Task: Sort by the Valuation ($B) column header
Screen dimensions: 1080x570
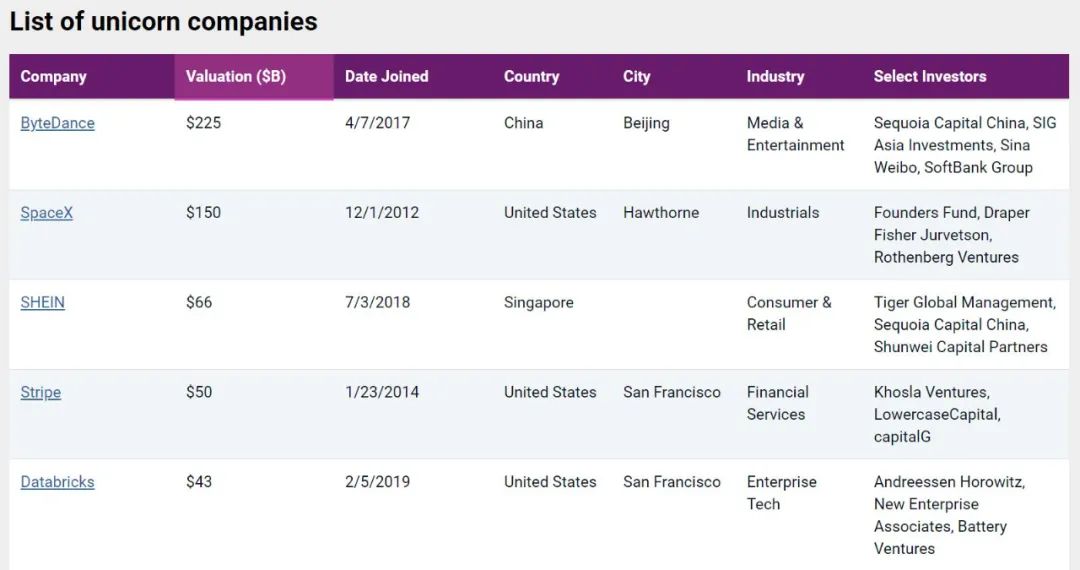Action: pos(254,76)
